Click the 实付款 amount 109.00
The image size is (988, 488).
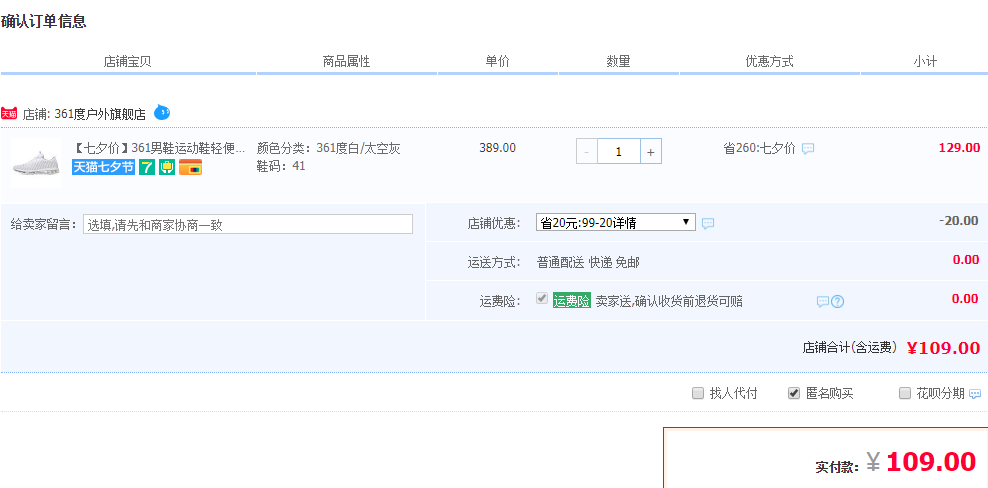coord(931,462)
